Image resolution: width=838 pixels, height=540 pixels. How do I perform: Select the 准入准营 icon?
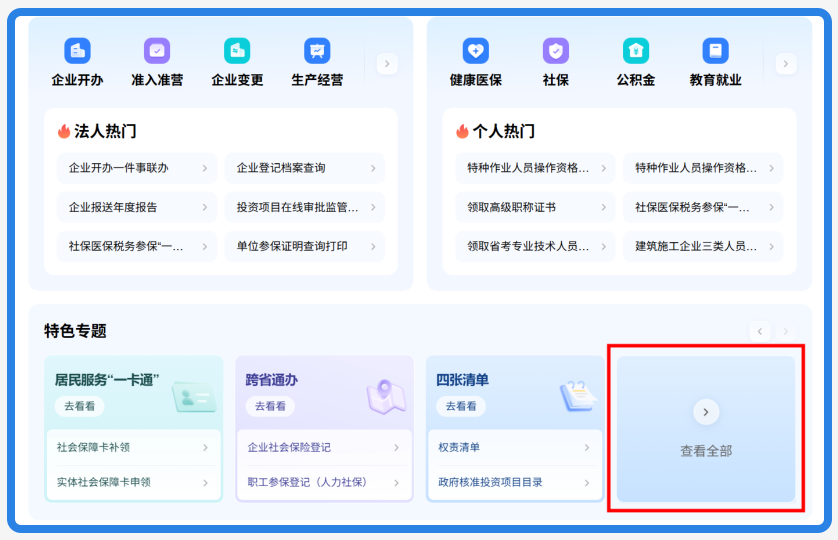[157, 51]
